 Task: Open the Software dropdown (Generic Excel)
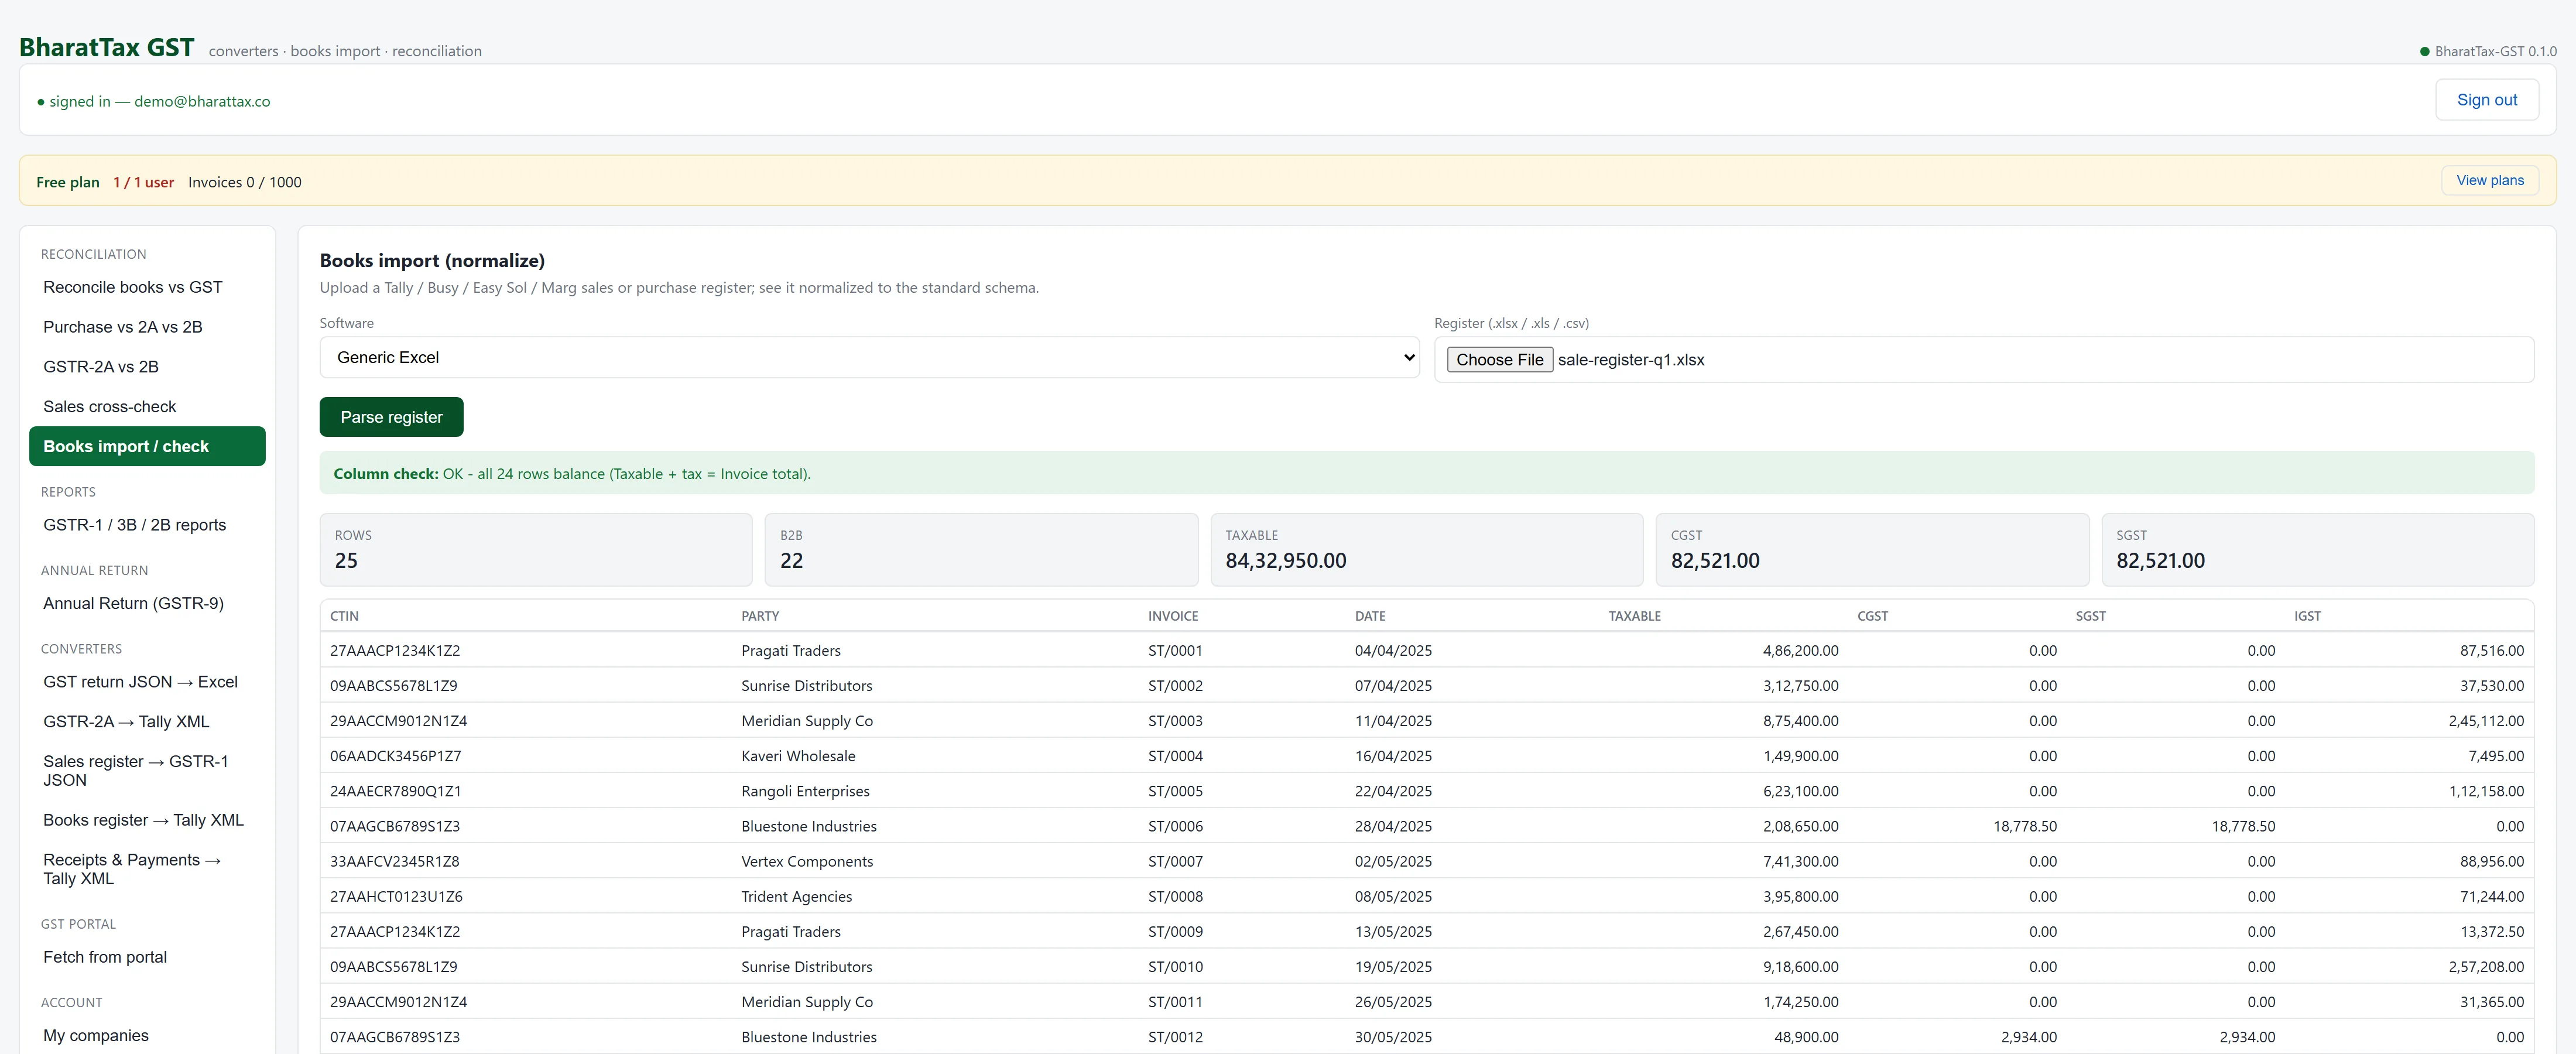869,357
